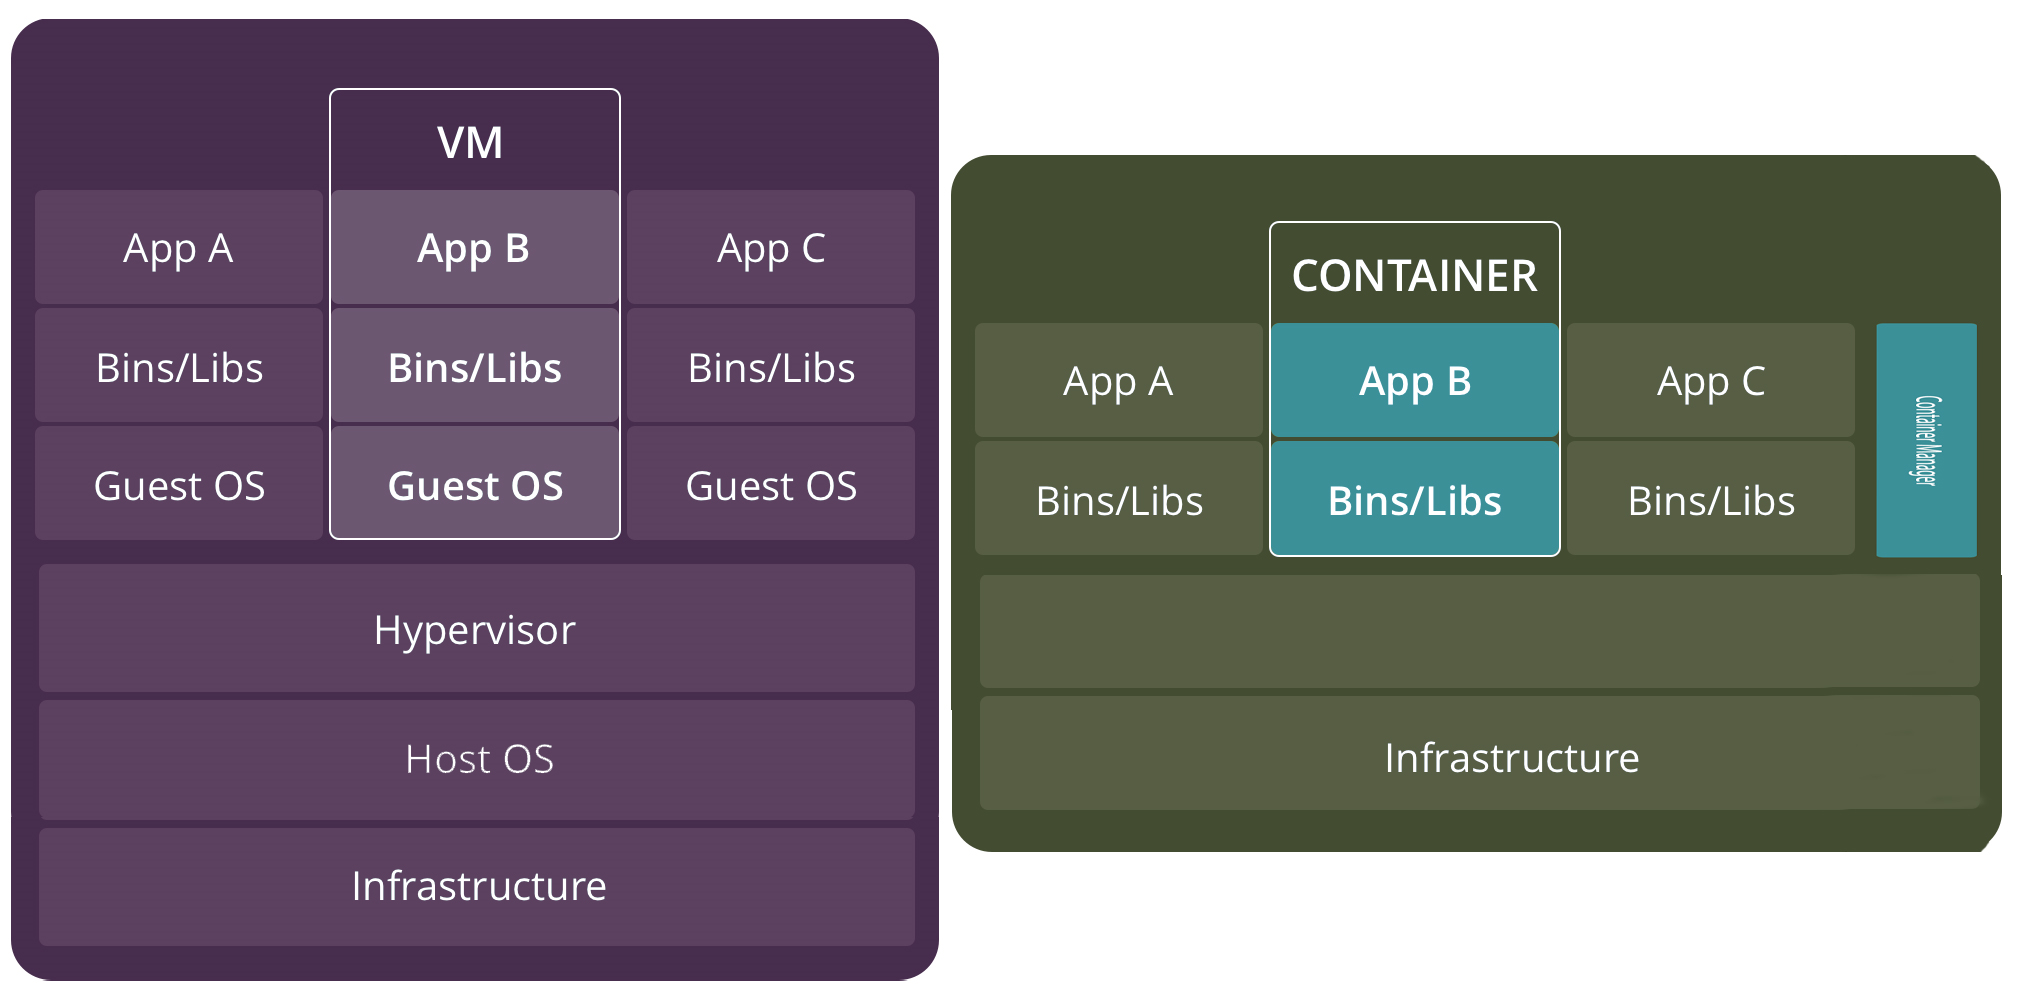This screenshot has width=2017, height=992.
Task: Click the VM title label
Action: 470,143
